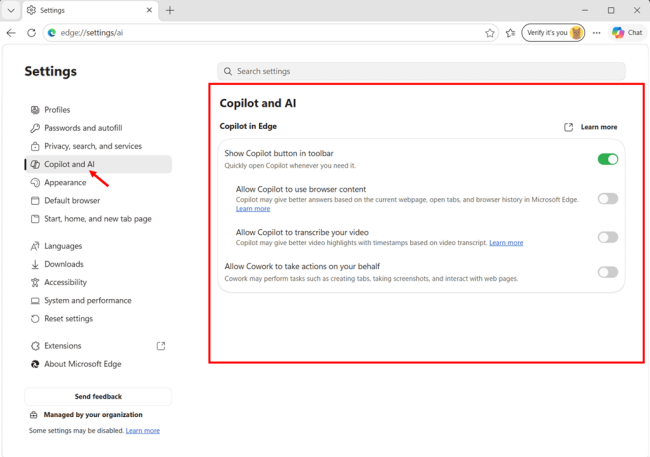Click the Edge logo in address bar
Image resolution: width=650 pixels, height=457 pixels.
point(52,33)
